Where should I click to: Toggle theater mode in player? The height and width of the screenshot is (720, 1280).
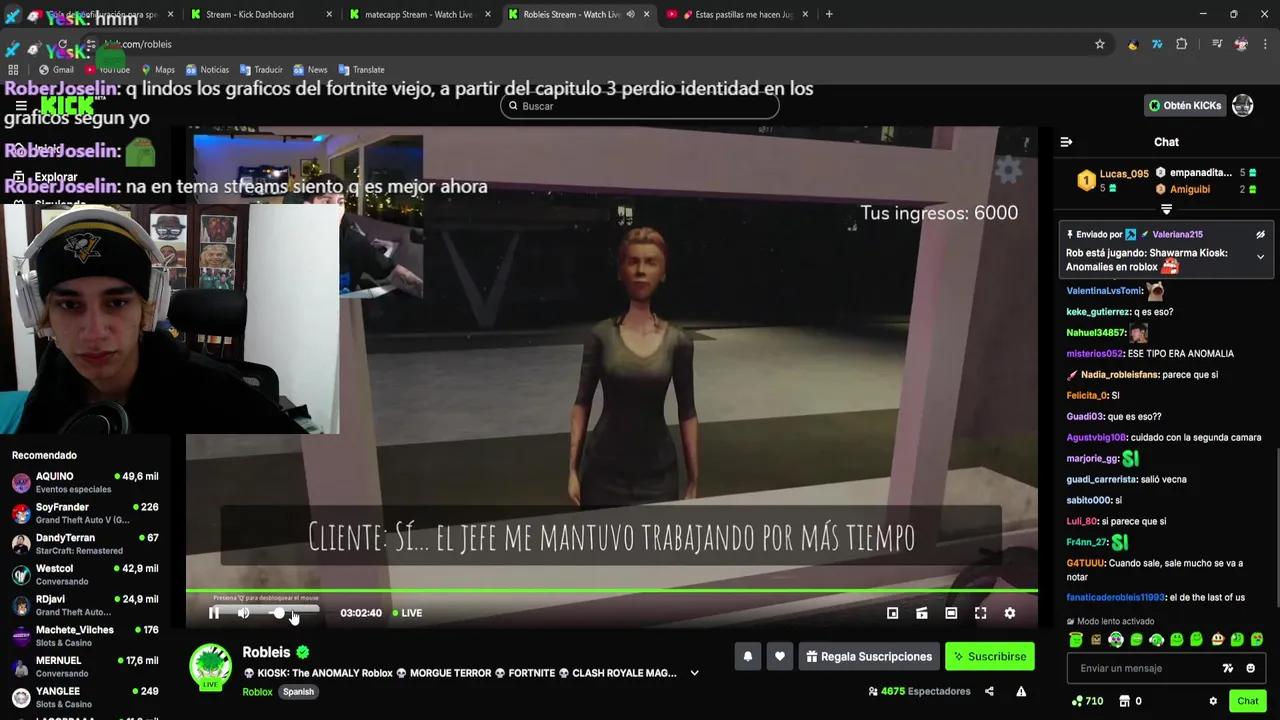(951, 613)
